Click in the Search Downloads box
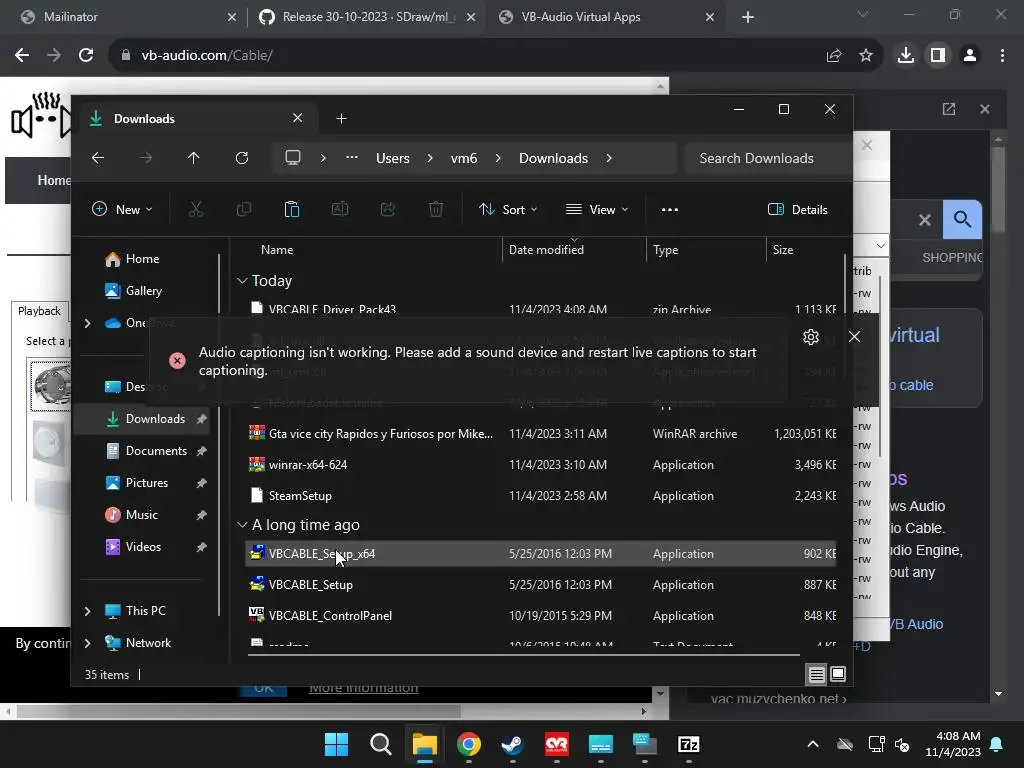This screenshot has height=768, width=1024. (x=768, y=159)
